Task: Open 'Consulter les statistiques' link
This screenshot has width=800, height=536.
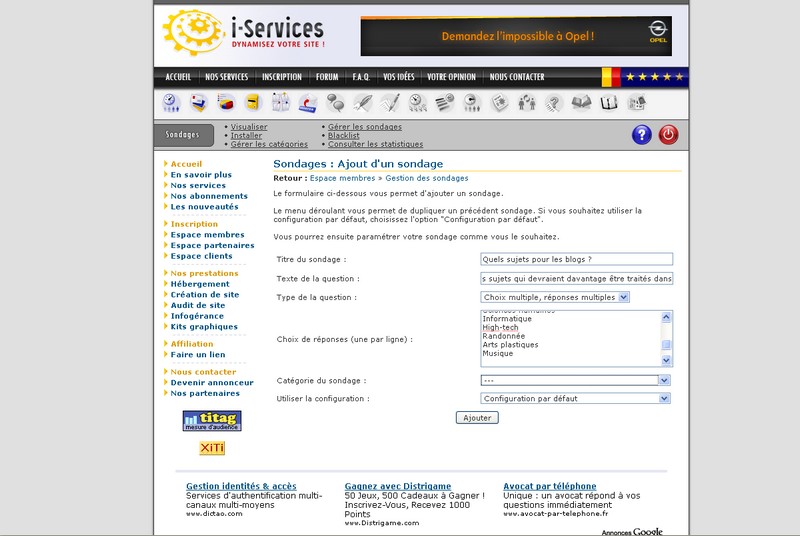Action: pos(376,144)
